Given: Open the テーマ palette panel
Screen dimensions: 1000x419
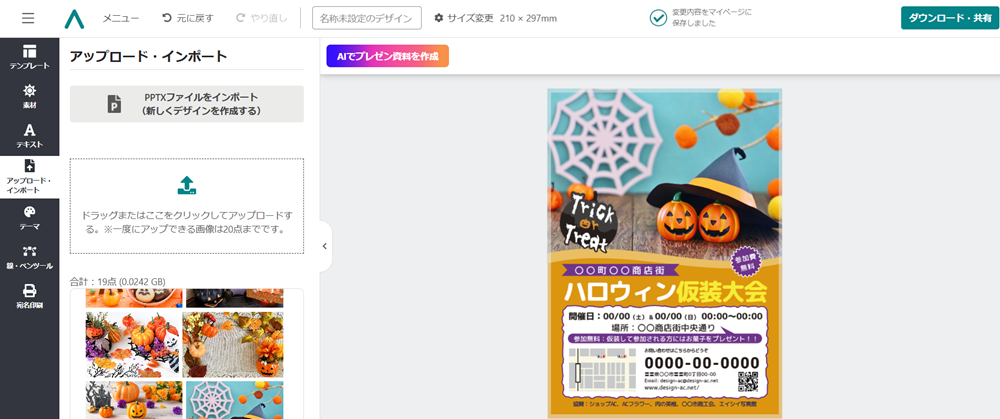Looking at the screenshot, I should (x=29, y=217).
